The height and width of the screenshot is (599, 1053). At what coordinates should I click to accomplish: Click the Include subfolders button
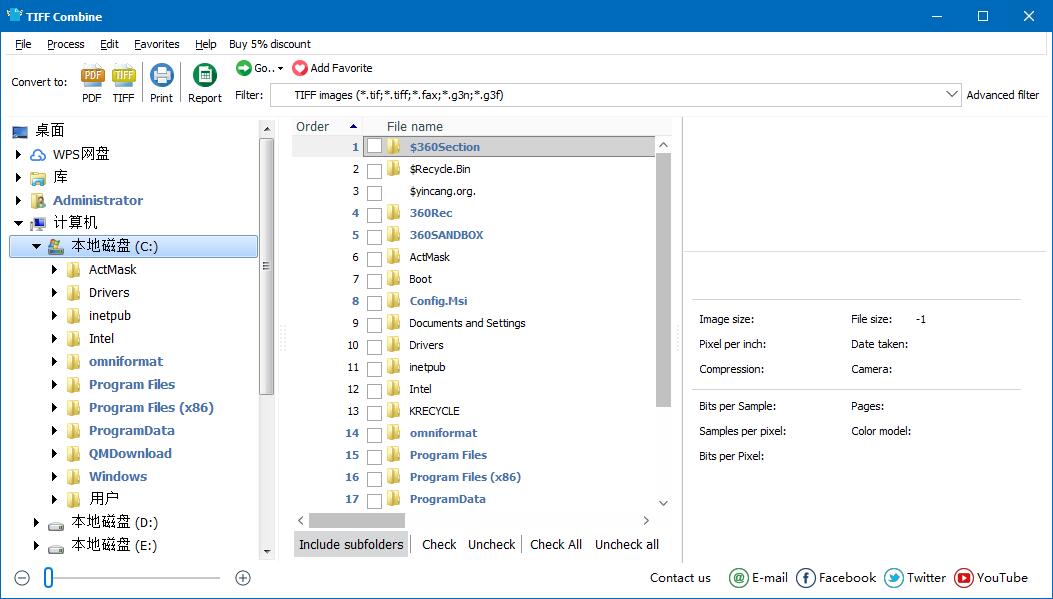351,544
